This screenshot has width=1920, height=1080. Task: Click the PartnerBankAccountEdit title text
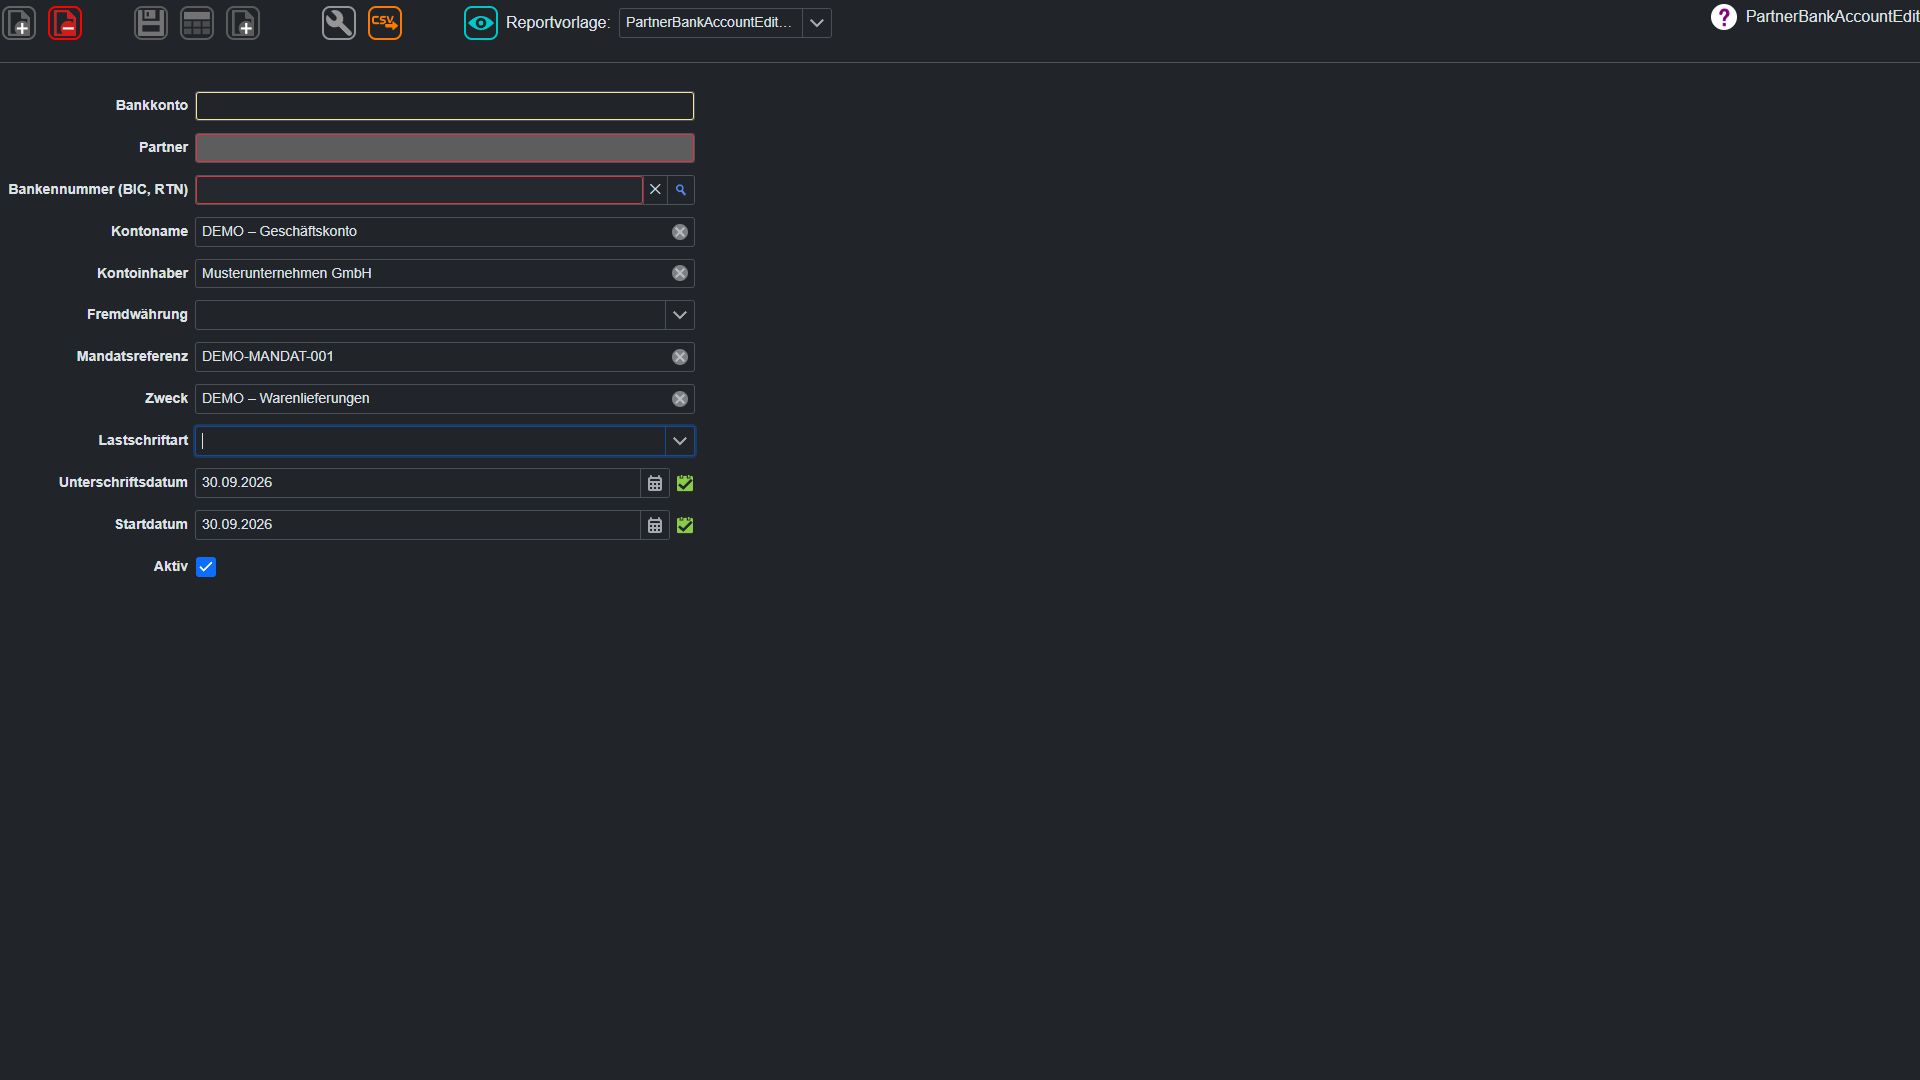[x=1832, y=17]
